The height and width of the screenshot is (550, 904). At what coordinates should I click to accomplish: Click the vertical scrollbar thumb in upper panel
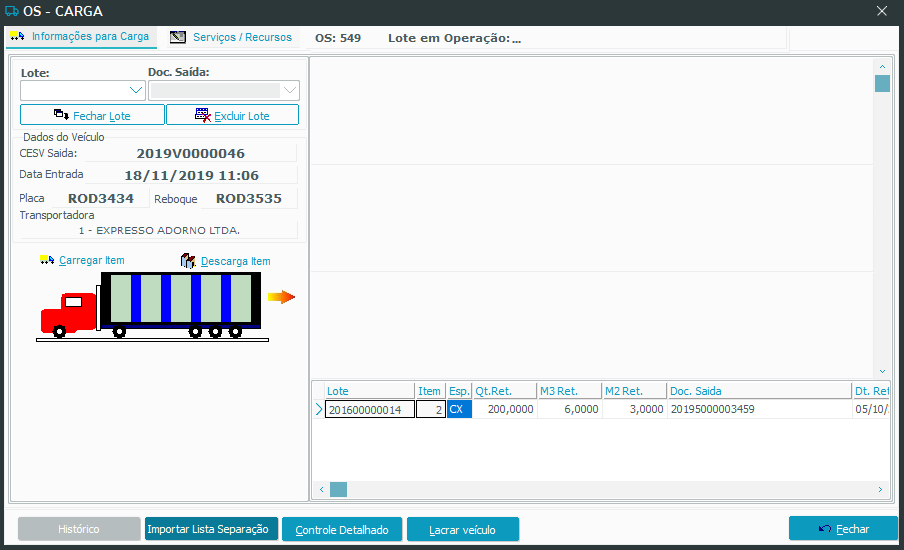[882, 84]
